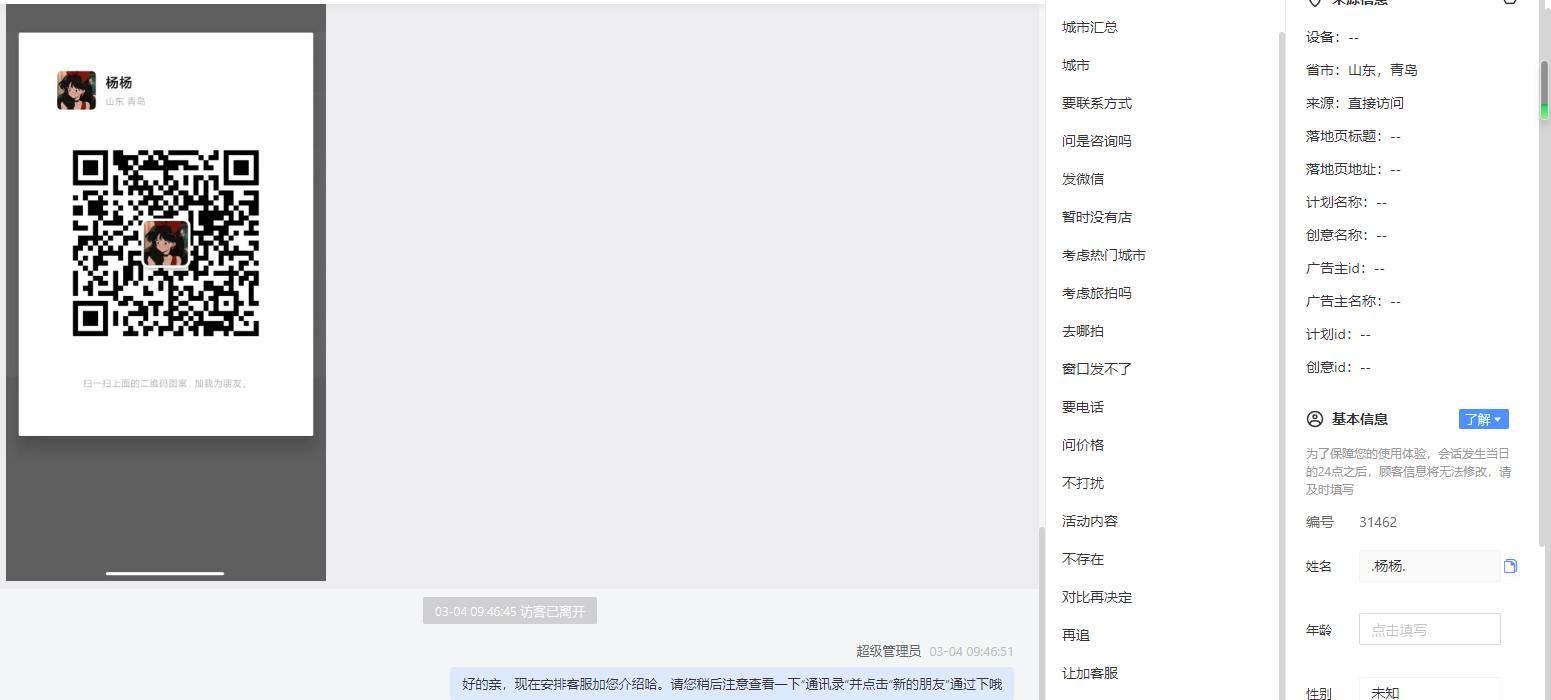The height and width of the screenshot is (700, 1551).
Task: Click the 来源 直接访问 entry
Action: pyautogui.click(x=1355, y=103)
